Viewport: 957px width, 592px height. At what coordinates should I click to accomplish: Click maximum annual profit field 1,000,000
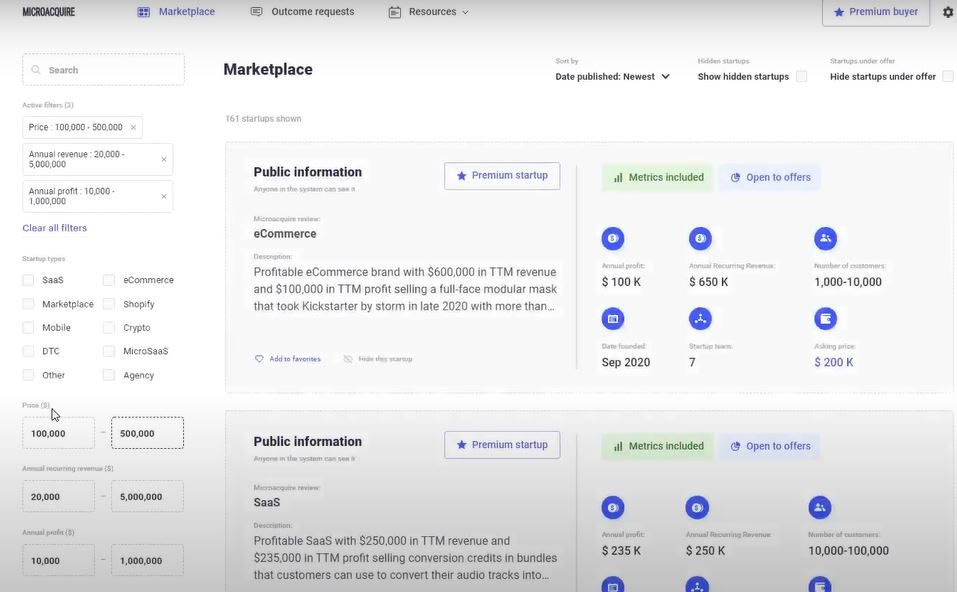pos(147,560)
